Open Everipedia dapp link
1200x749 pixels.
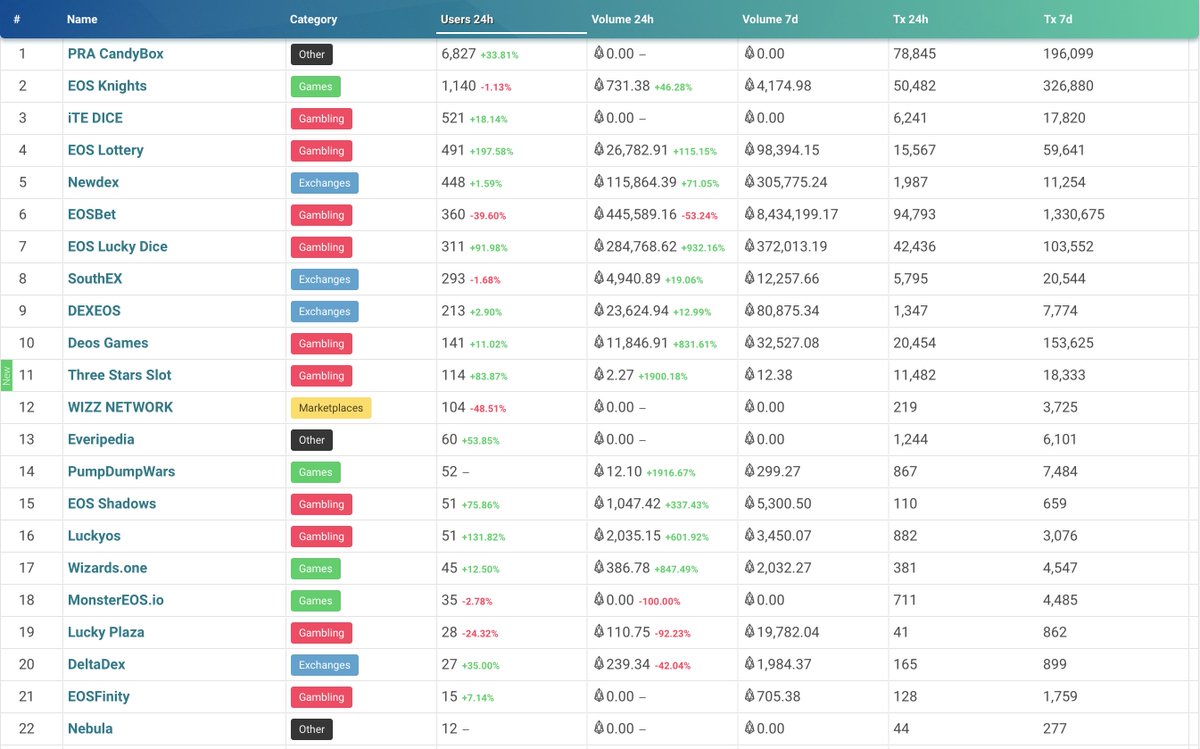point(101,439)
